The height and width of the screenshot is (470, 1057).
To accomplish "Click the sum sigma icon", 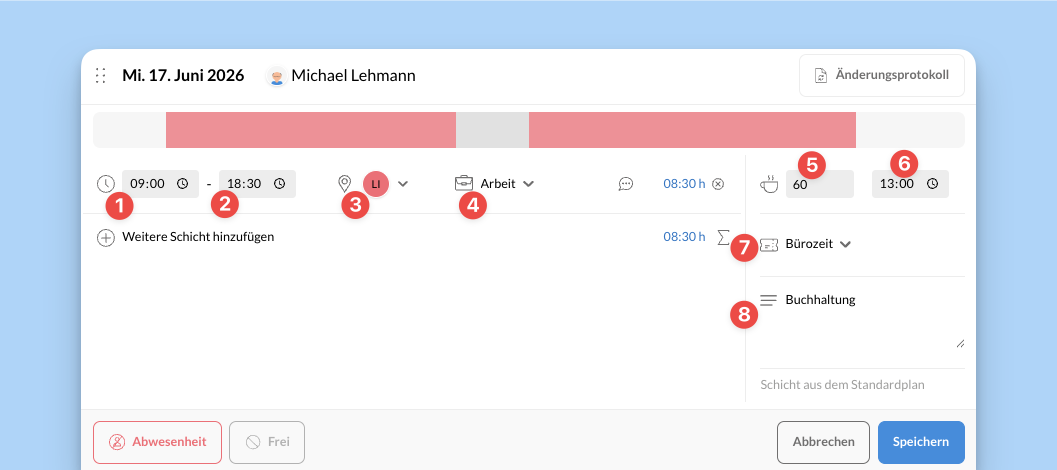I will pyautogui.click(x=723, y=237).
